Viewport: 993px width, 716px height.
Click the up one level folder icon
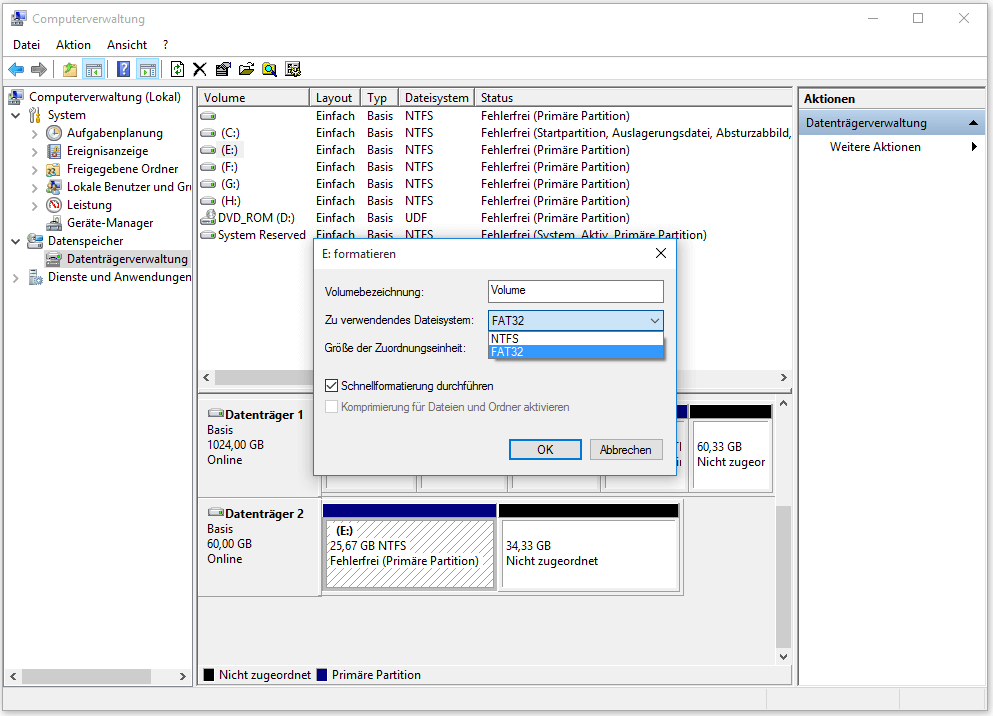point(70,70)
